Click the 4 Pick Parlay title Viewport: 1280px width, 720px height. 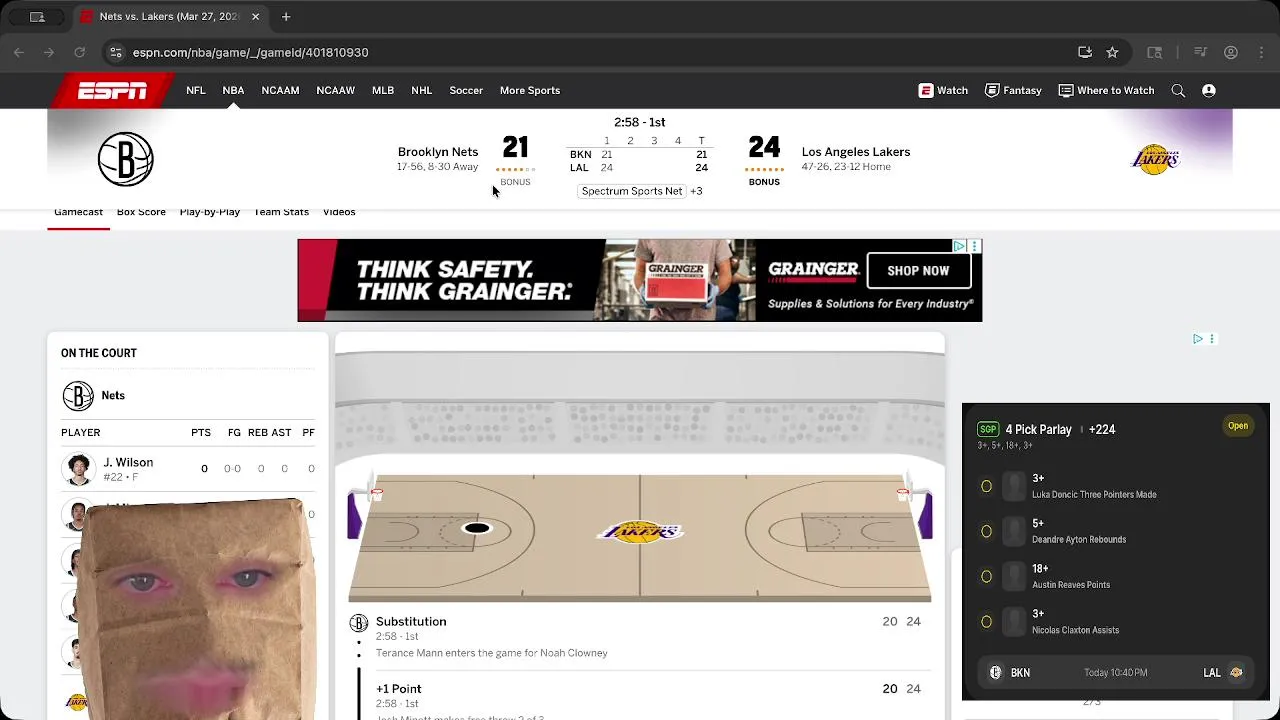click(1038, 430)
